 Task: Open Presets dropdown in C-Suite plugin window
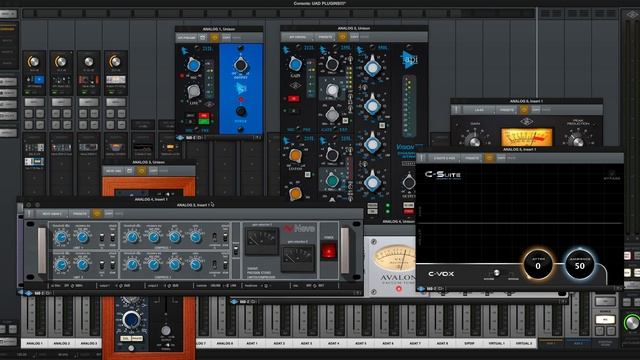pos(471,158)
